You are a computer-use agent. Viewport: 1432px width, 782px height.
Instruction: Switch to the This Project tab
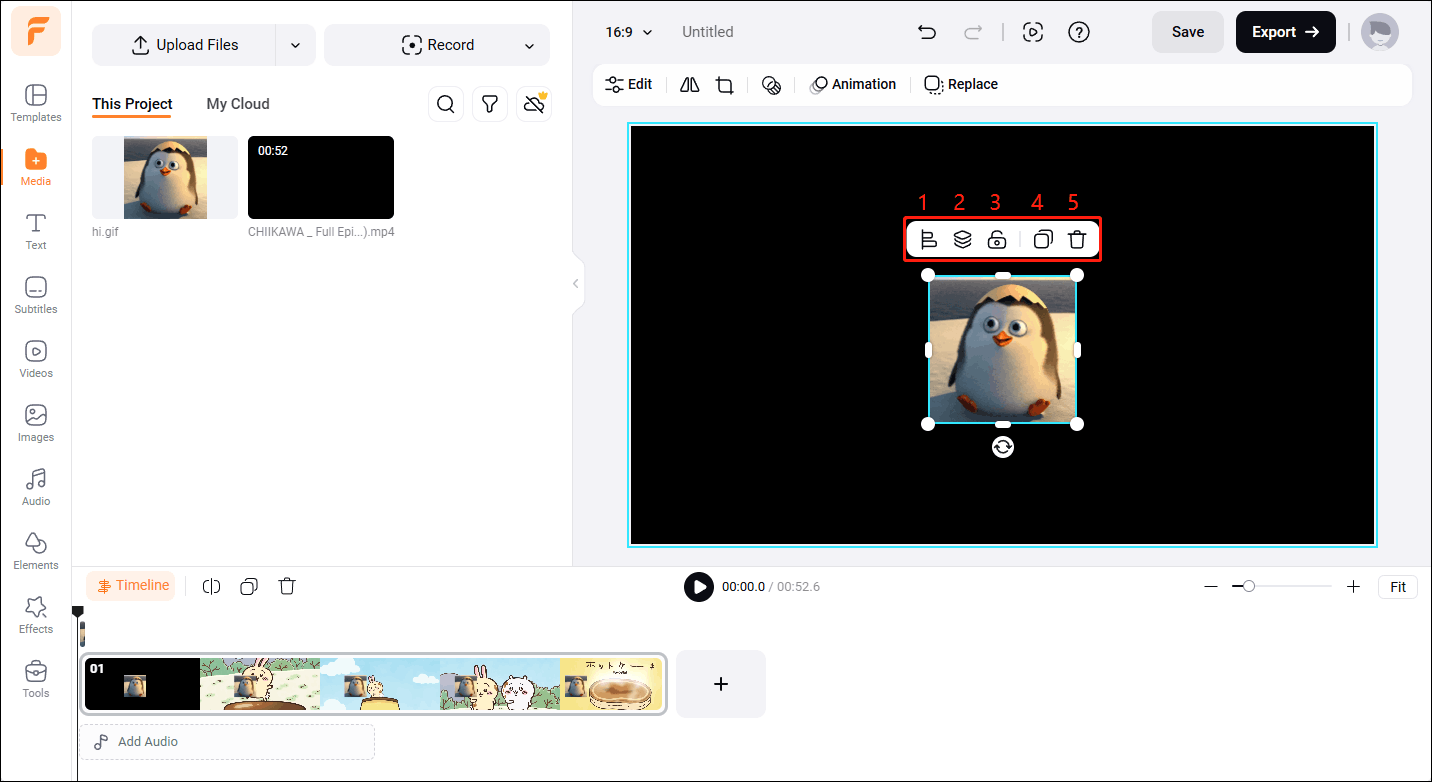(x=132, y=104)
